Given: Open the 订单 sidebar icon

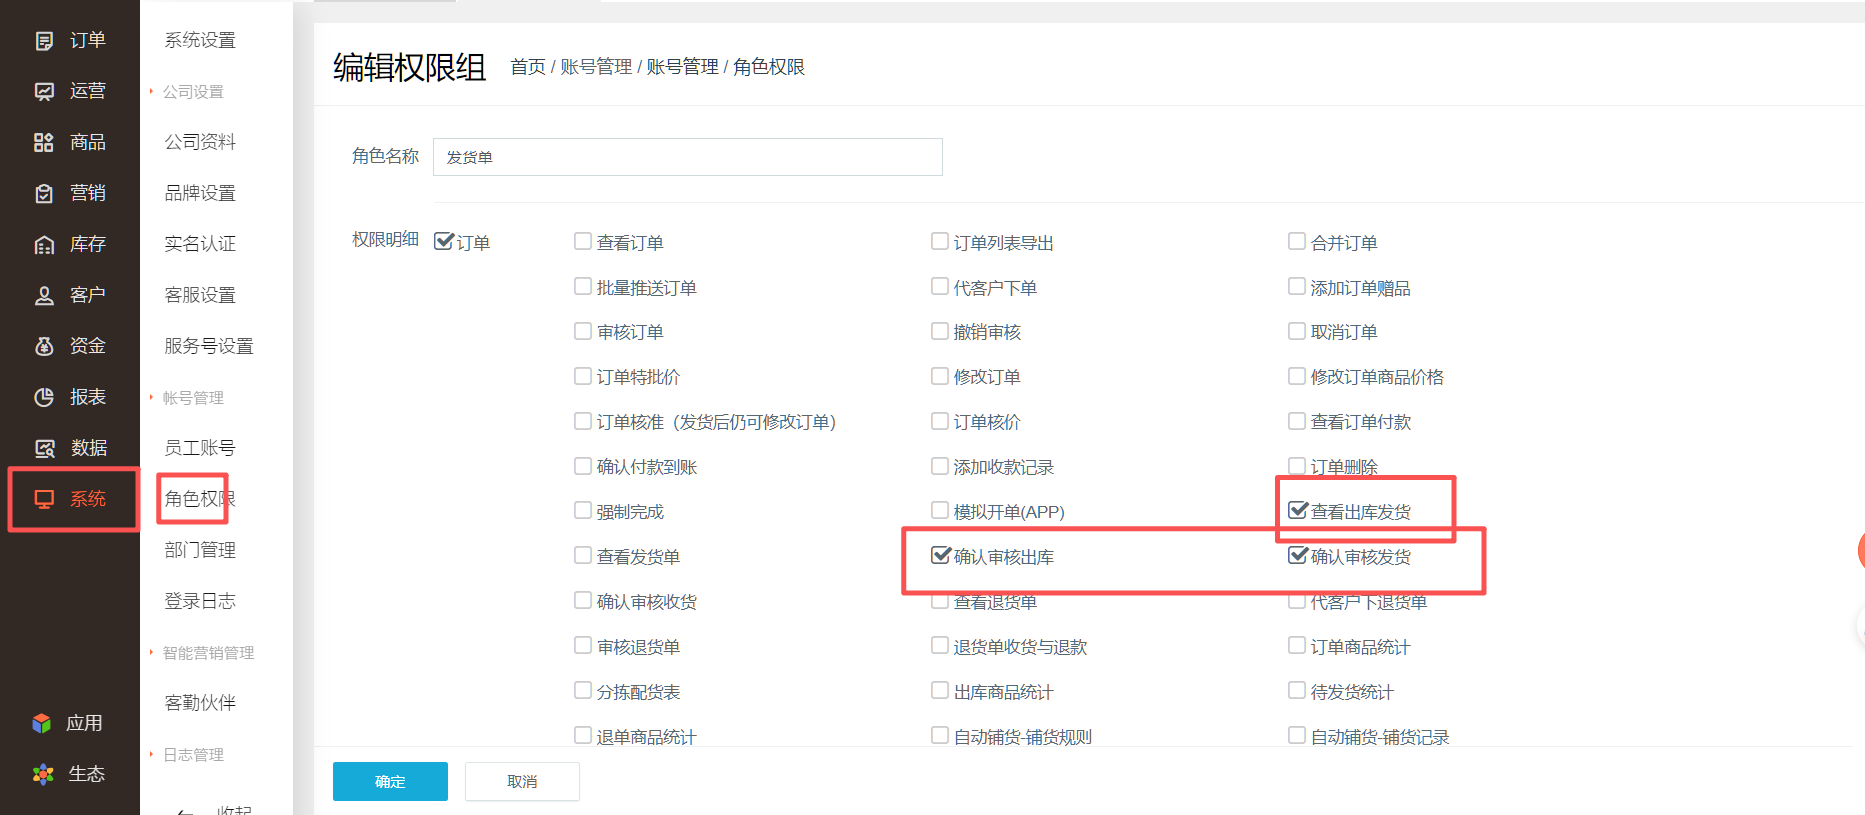Looking at the screenshot, I should [44, 41].
